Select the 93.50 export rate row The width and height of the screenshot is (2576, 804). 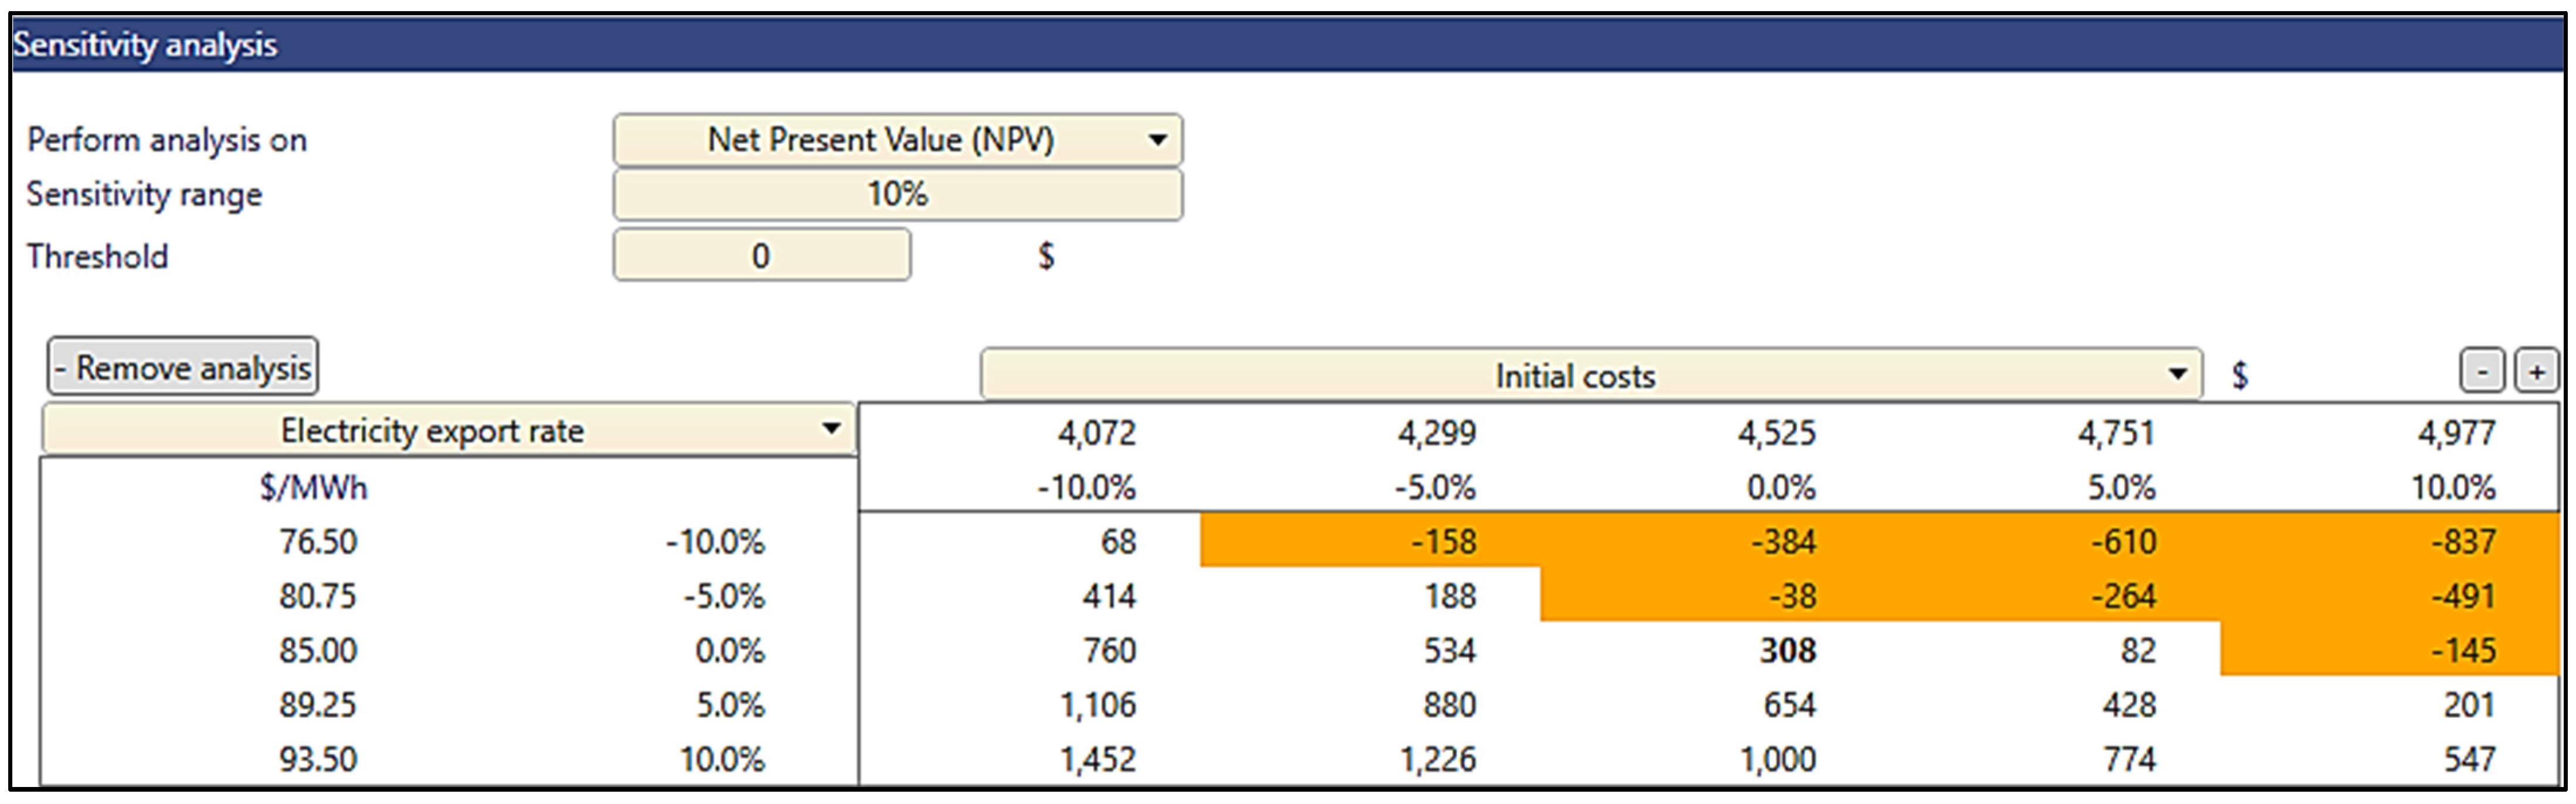317,760
